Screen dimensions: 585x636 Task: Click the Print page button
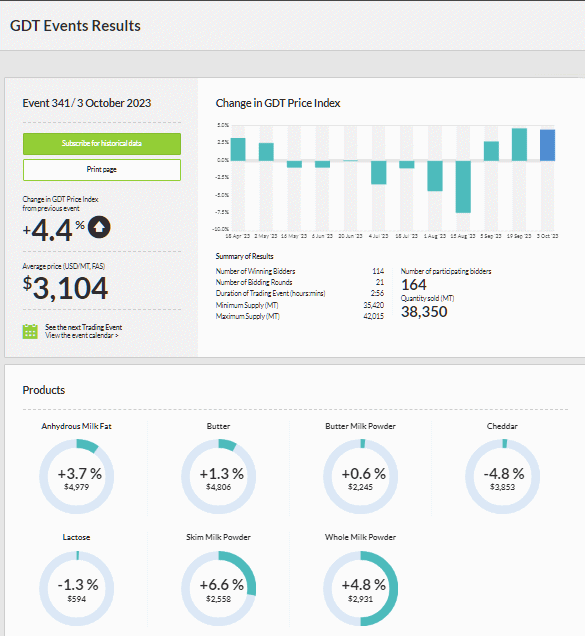point(102,170)
